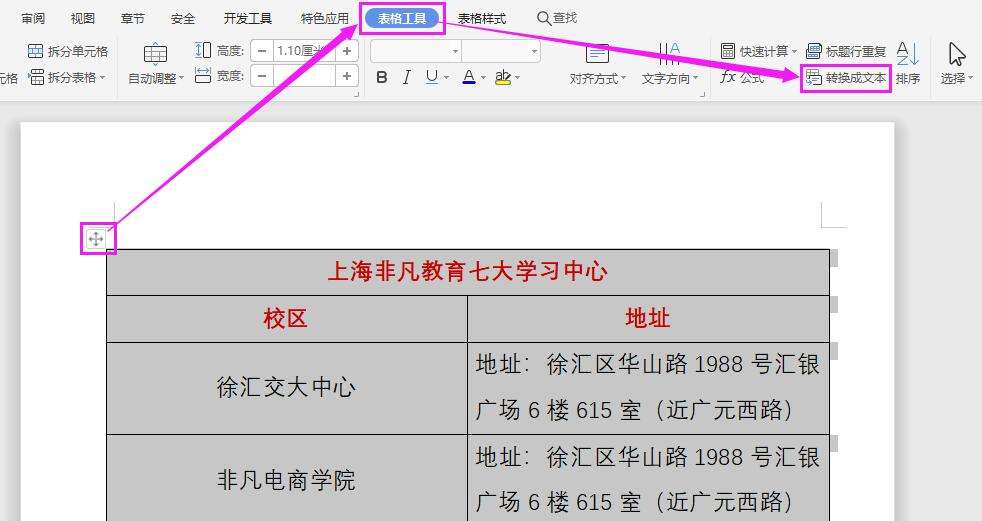Apply the yellow text highlight color
The height and width of the screenshot is (521, 982).
click(503, 77)
